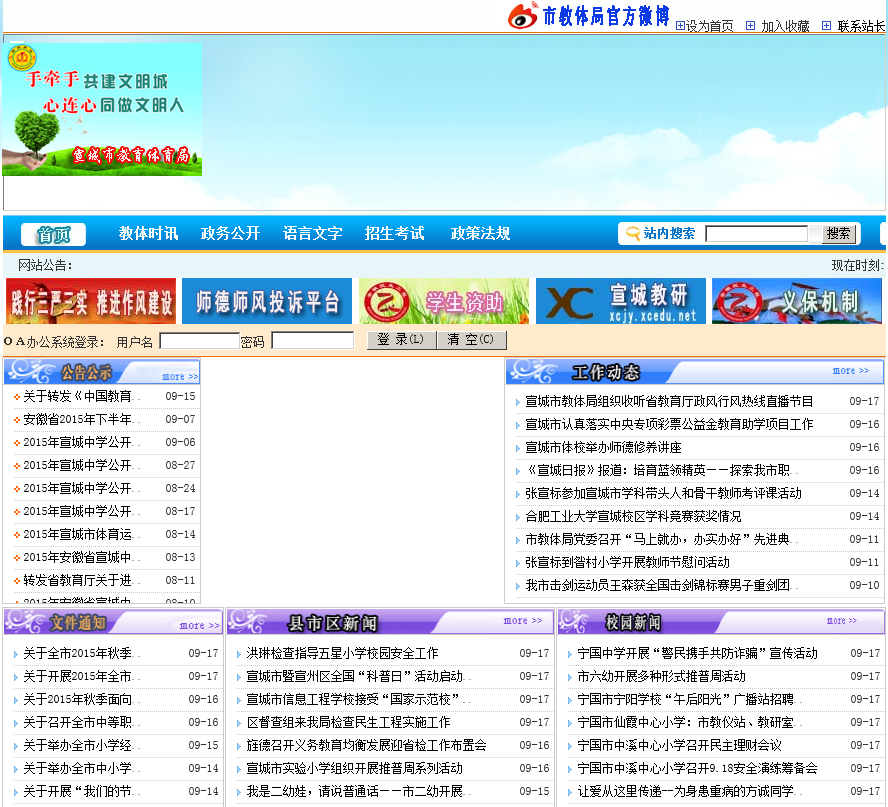The image size is (888, 807).
Task: Open file notice 关于全市2015年秋季
Action: (80, 654)
